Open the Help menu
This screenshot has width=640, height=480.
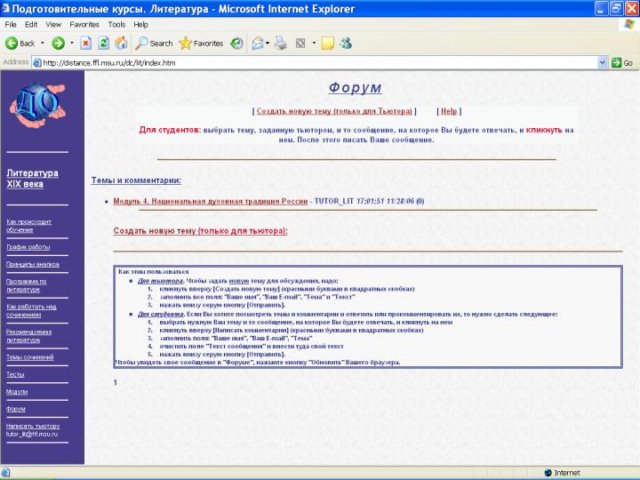(x=141, y=24)
